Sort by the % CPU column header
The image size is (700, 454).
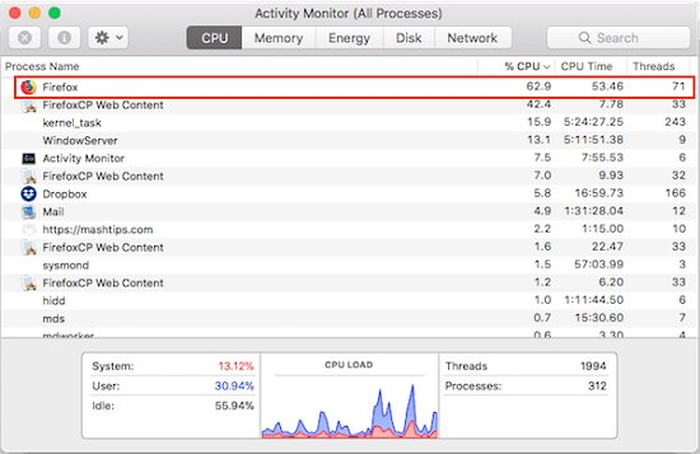[x=528, y=65]
